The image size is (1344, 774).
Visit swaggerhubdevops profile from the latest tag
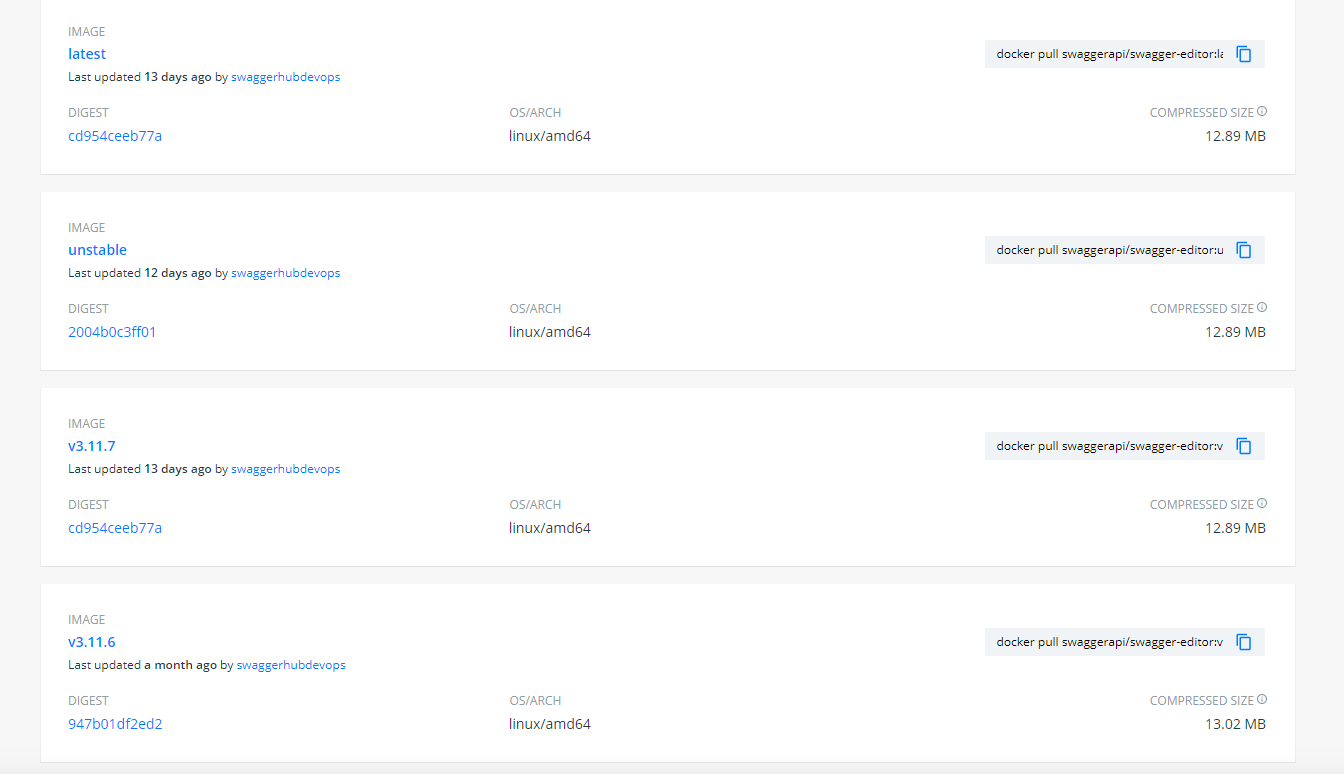click(x=285, y=76)
